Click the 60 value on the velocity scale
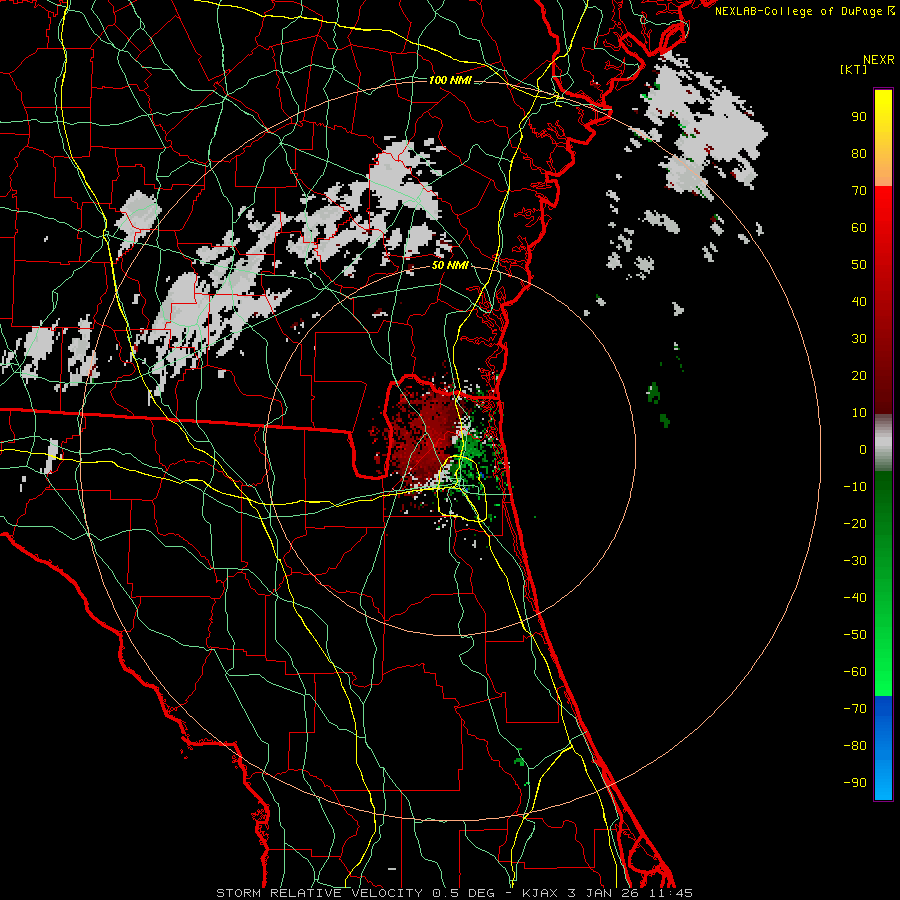Viewport: 900px width, 900px height. pos(859,228)
